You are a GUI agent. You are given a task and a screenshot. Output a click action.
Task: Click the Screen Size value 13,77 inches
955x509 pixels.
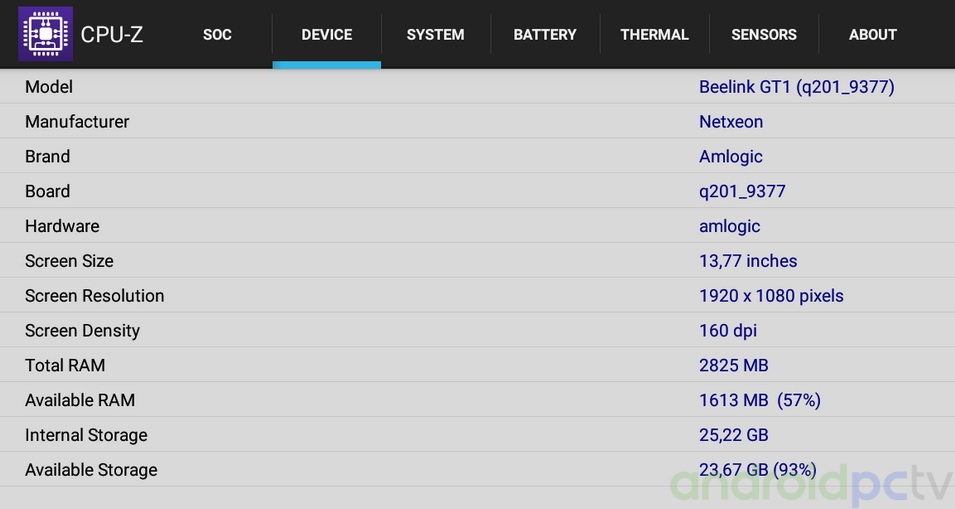[x=748, y=261]
